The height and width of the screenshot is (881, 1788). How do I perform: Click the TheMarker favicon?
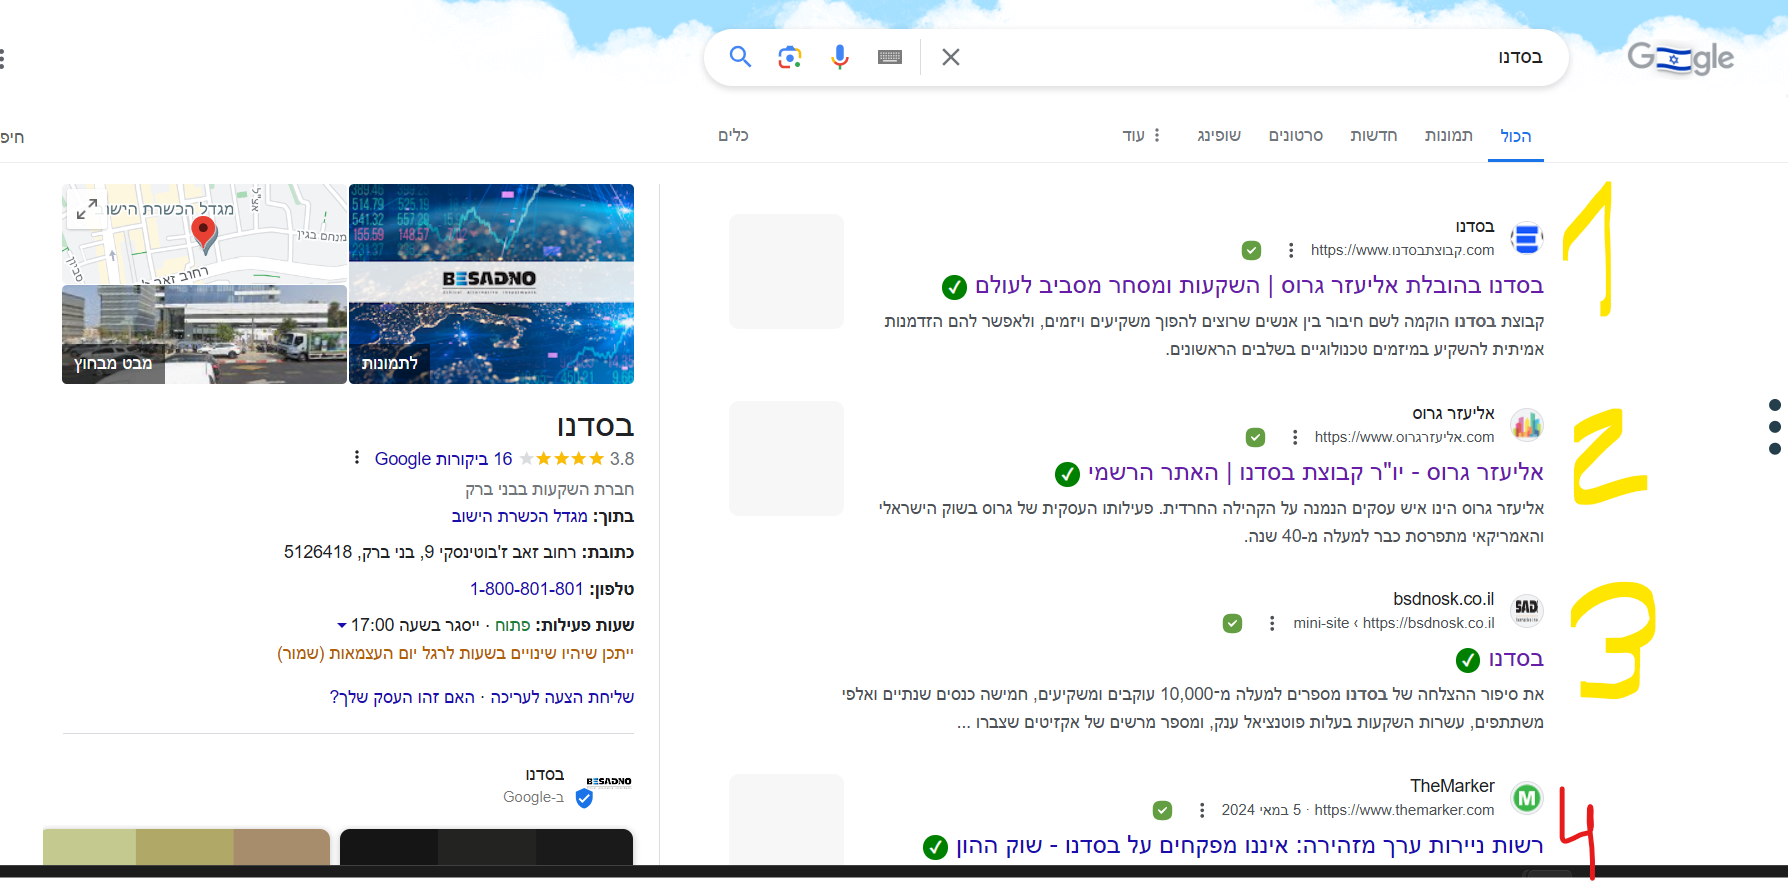click(x=1526, y=798)
